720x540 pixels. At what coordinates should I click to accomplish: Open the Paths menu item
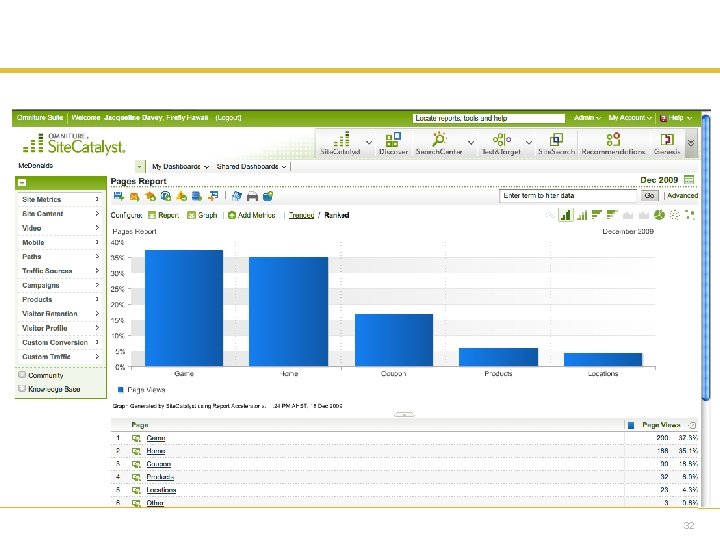click(61, 256)
